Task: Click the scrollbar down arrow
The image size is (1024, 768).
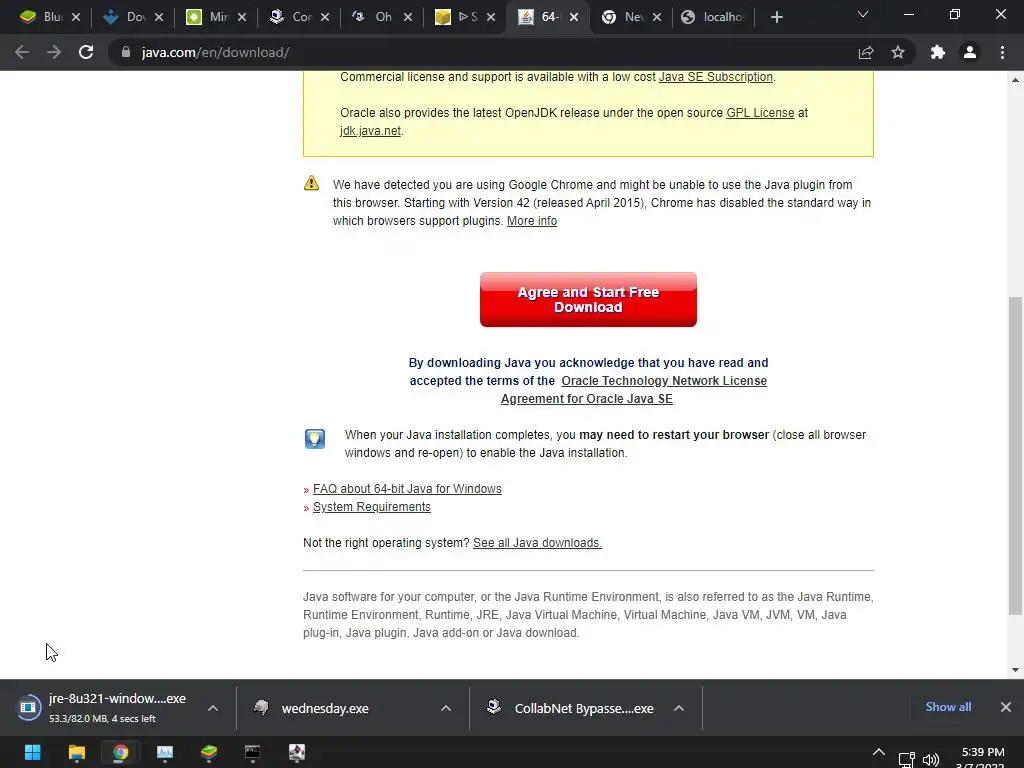Action: 1015,669
